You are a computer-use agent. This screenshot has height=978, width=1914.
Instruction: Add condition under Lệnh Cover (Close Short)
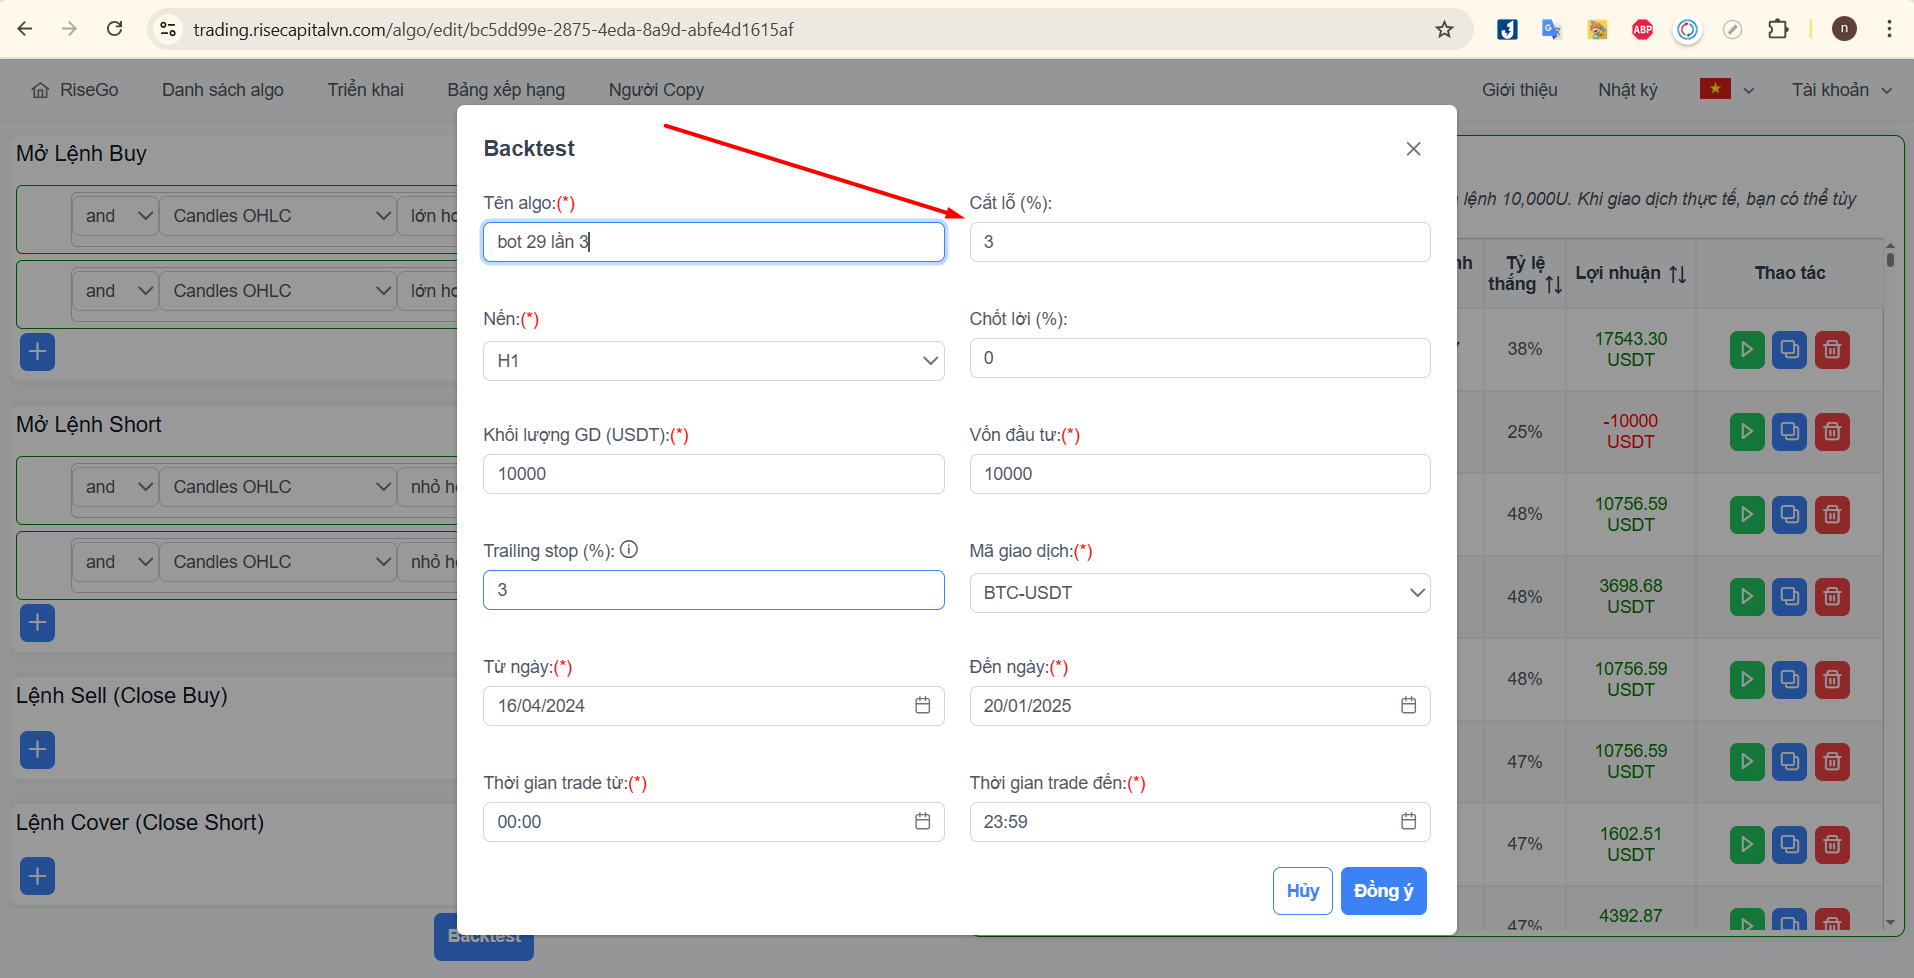(37, 877)
